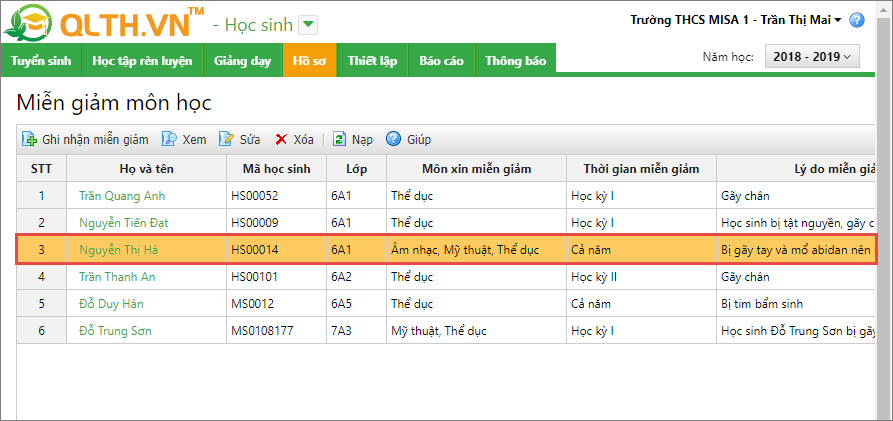Switch to Học tập rèn luyện tab
Screen dimensions: 893x421
click(x=142, y=61)
